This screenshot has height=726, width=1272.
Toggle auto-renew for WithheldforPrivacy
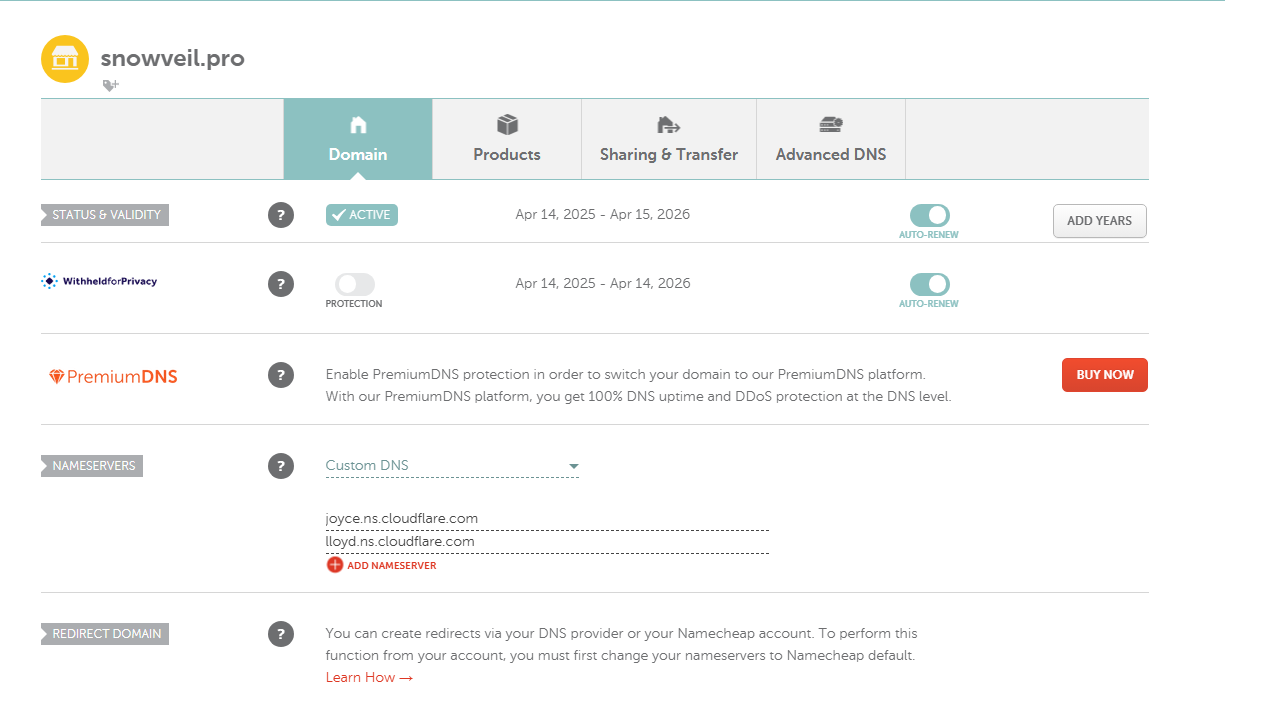pyautogui.click(x=929, y=284)
